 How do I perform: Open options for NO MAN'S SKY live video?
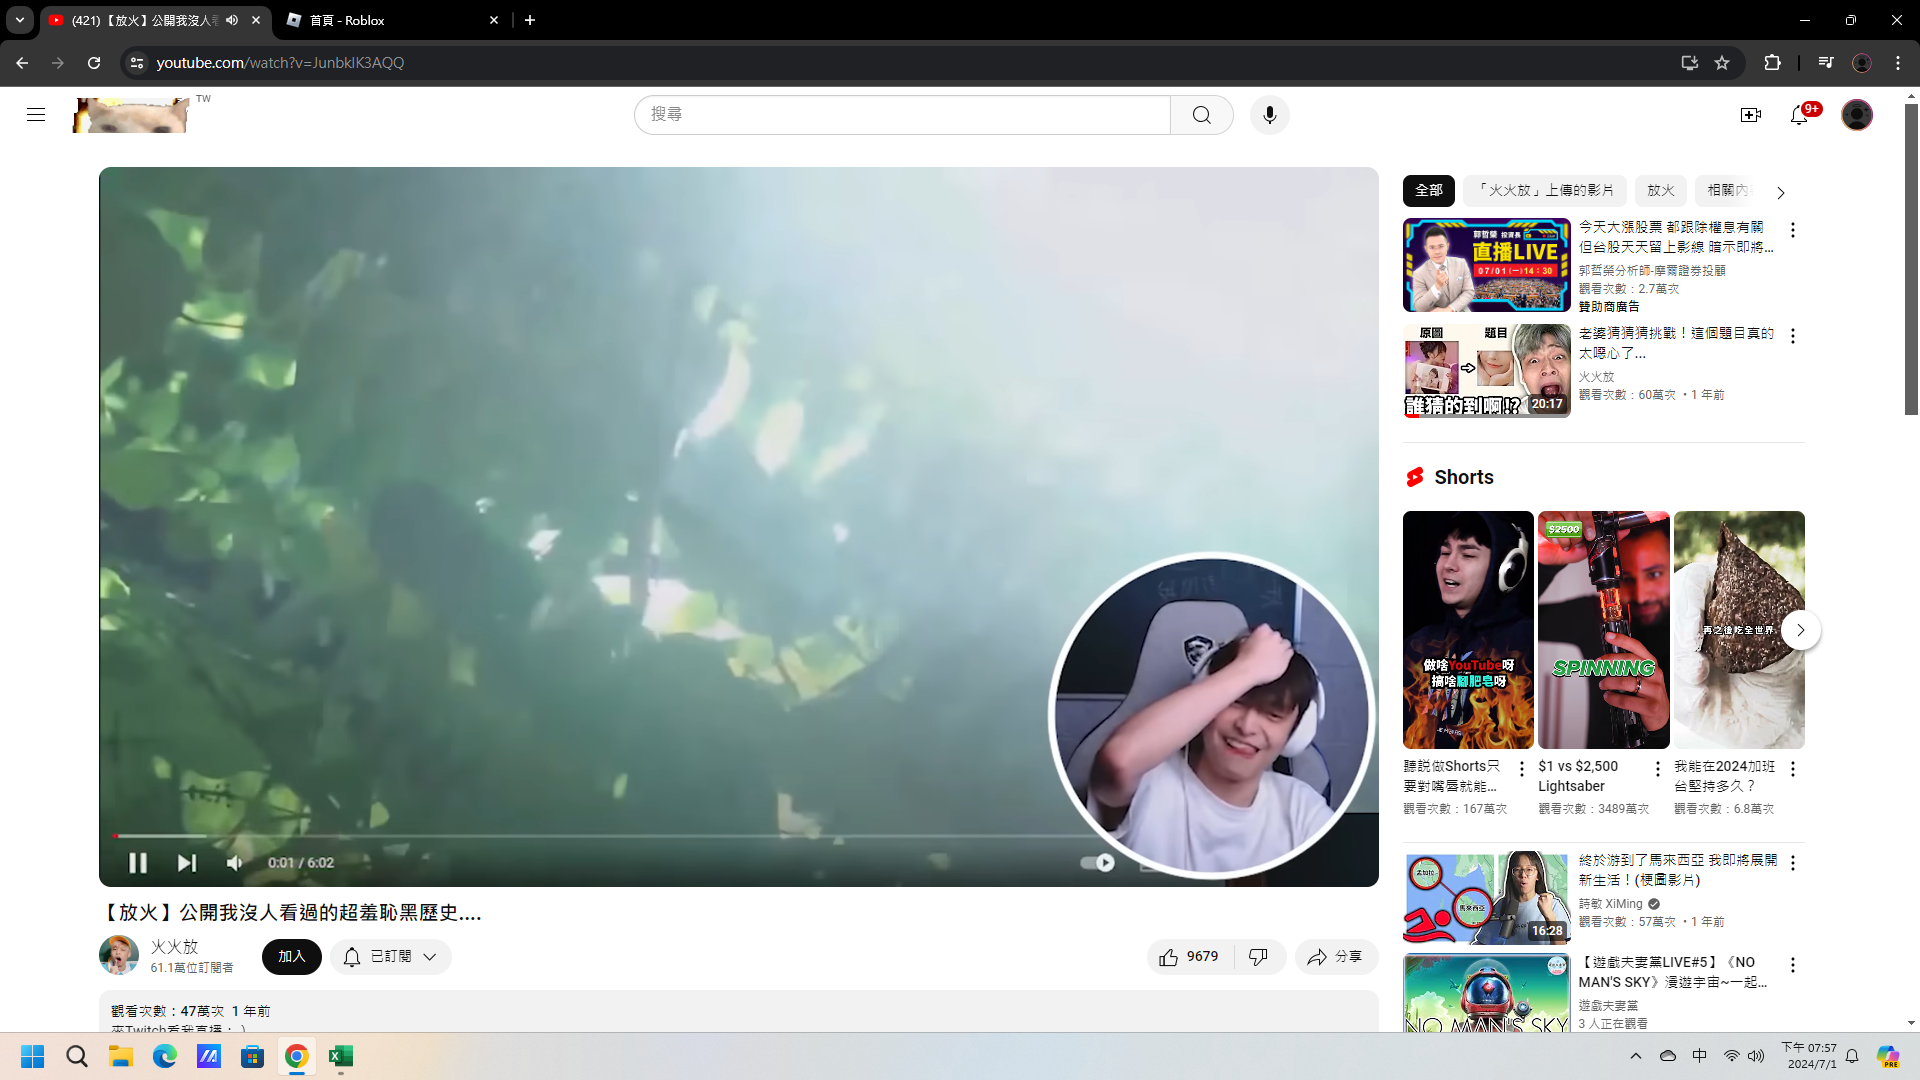pos(1792,965)
